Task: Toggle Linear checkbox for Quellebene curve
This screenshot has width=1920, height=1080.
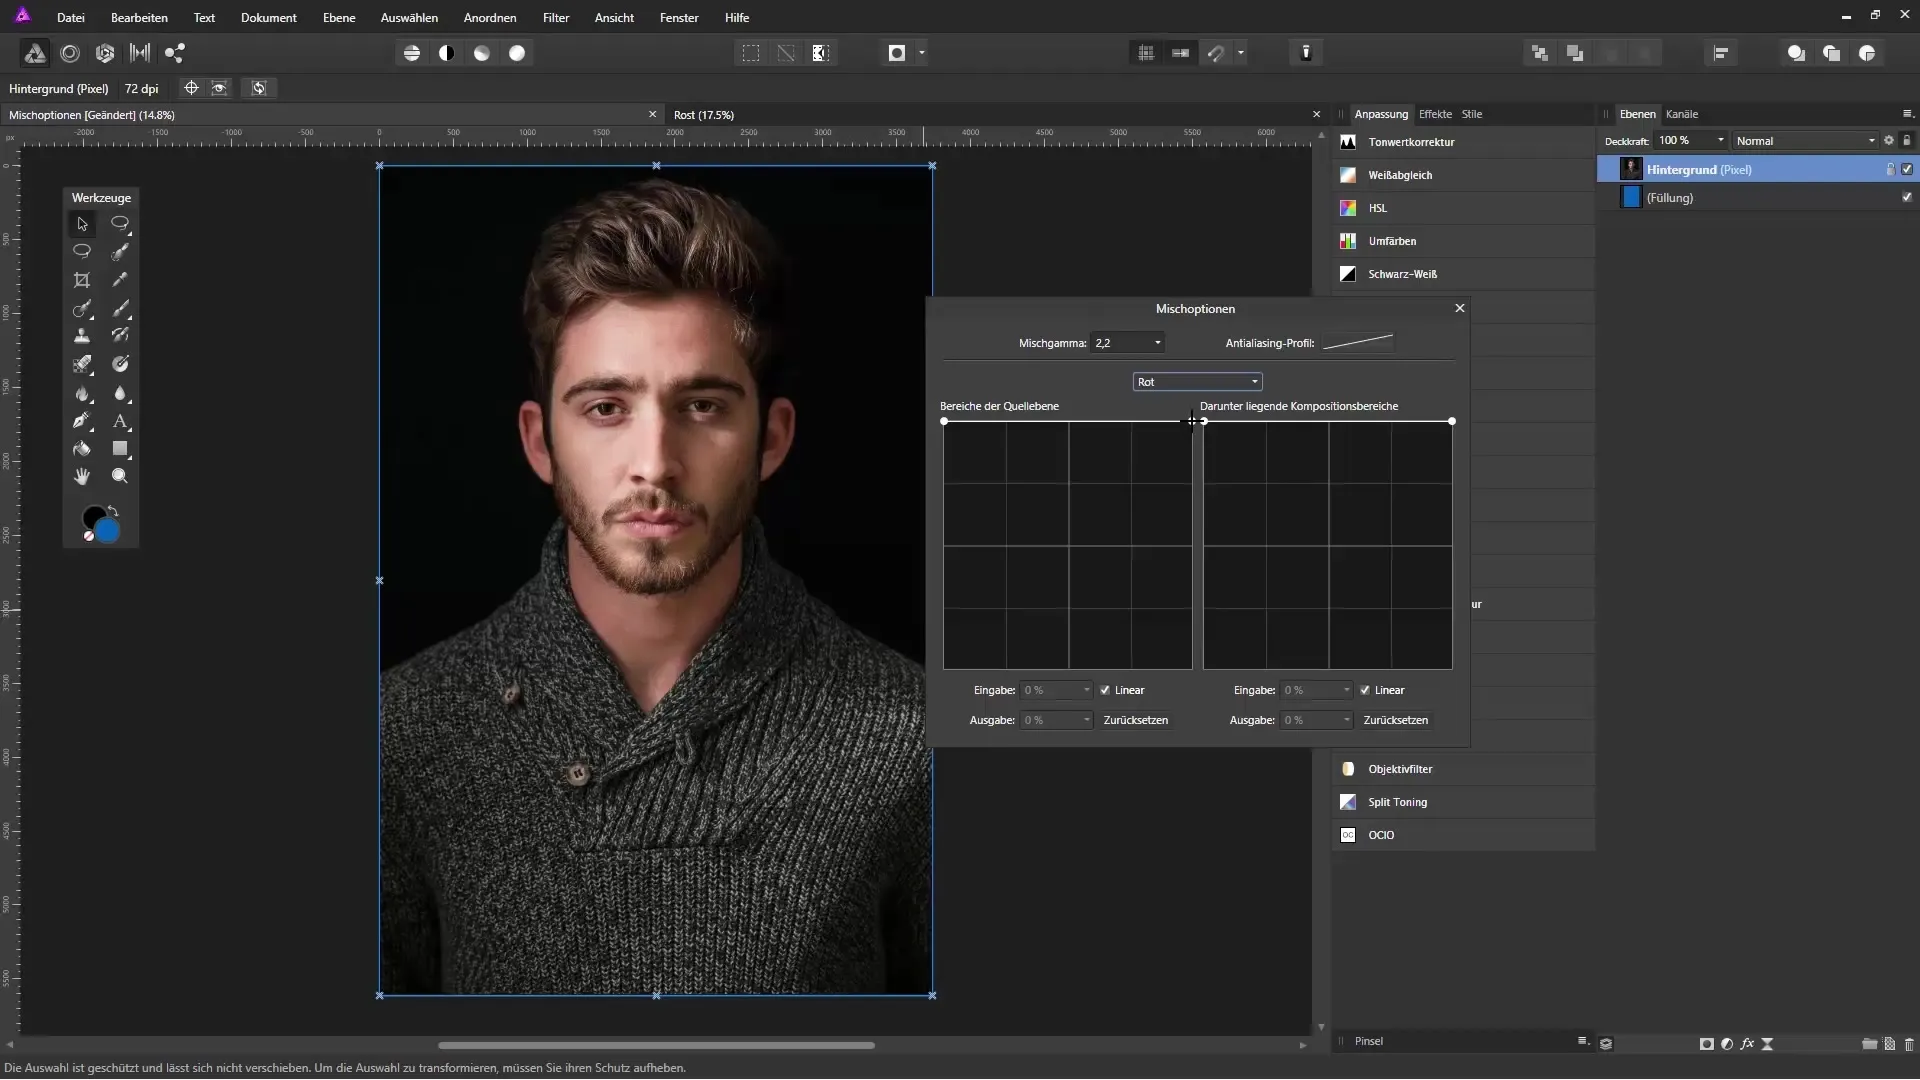Action: click(x=1105, y=690)
